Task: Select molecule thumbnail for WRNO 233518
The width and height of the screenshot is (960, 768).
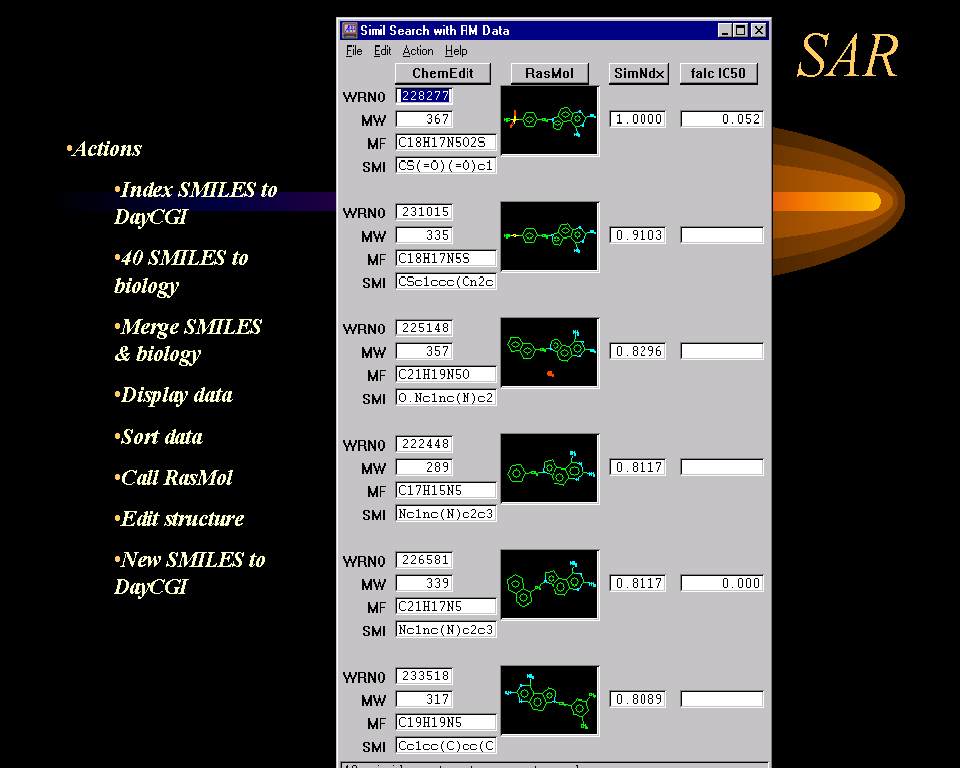Action: tap(549, 700)
